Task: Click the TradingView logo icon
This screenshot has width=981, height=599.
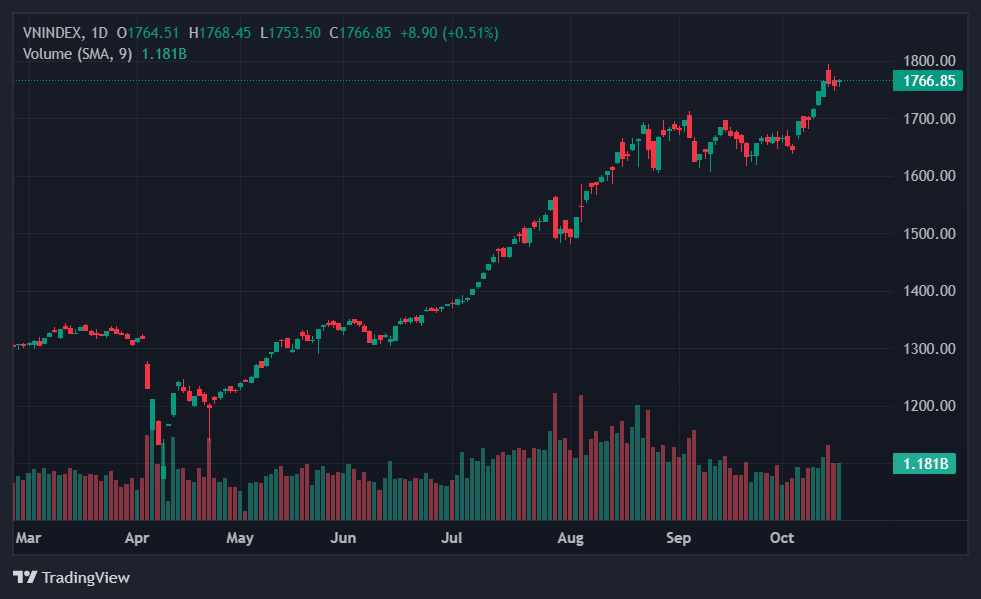Action: tap(25, 577)
